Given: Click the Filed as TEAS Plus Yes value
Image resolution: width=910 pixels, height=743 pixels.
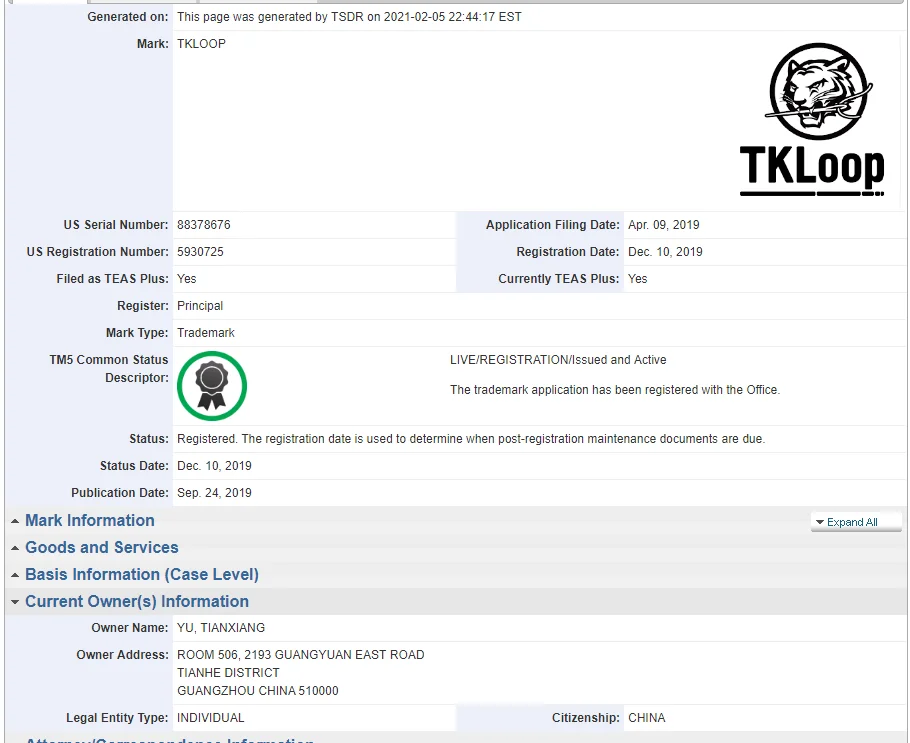Looking at the screenshot, I should [186, 279].
